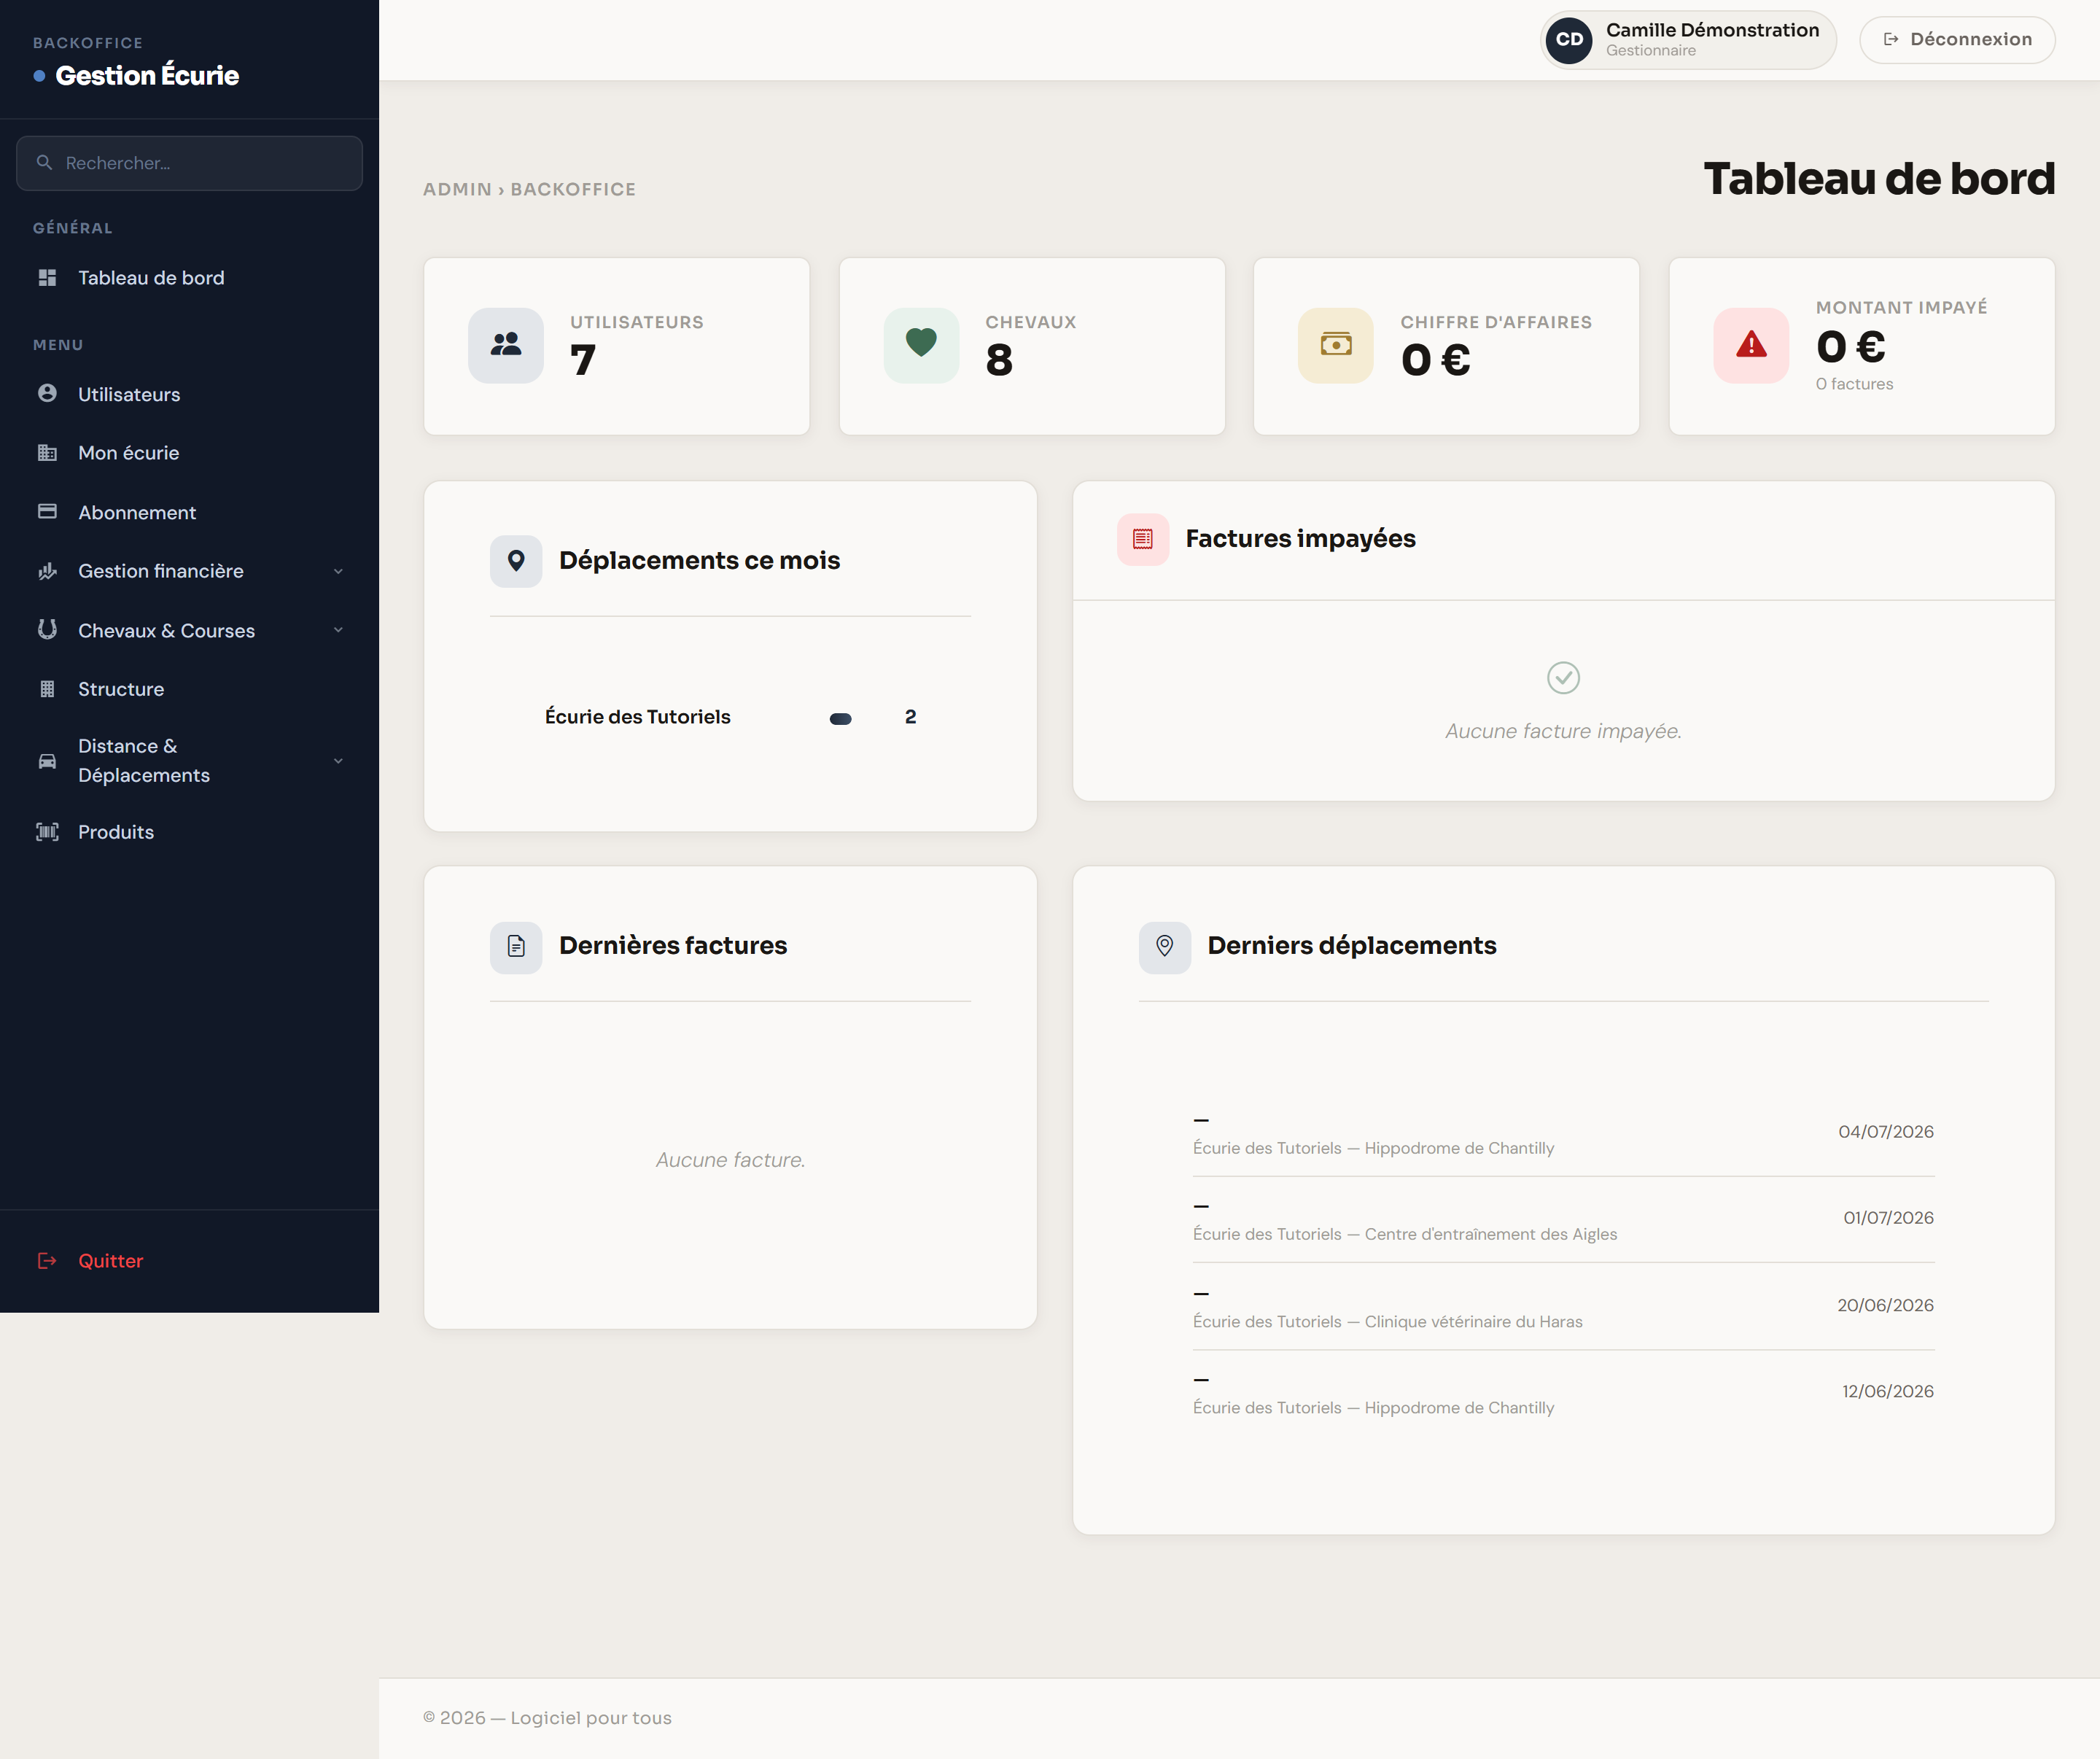Expand the Gestion financière submenu chevron

click(338, 571)
